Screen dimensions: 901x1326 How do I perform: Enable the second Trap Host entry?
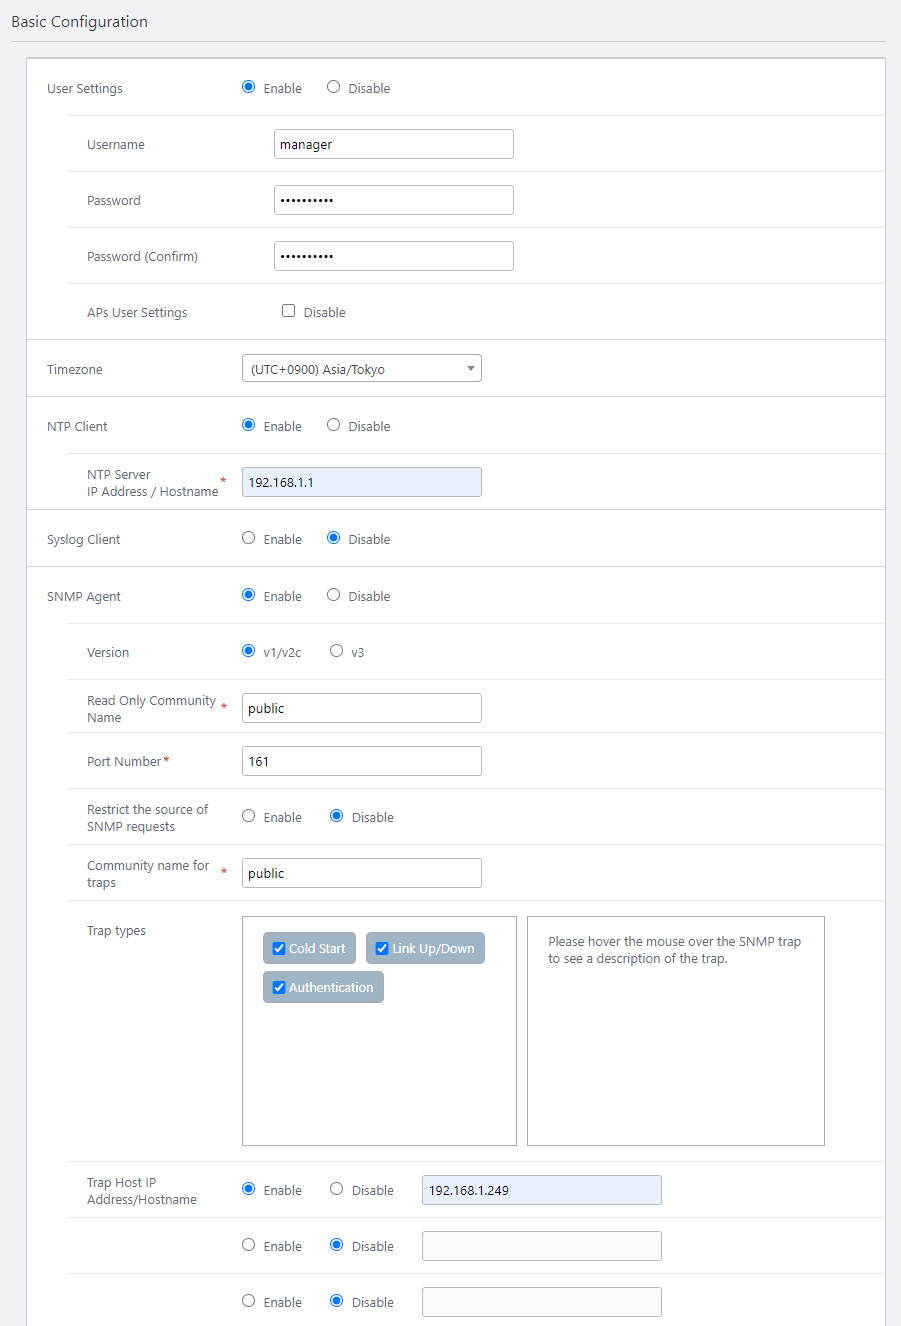point(249,1245)
